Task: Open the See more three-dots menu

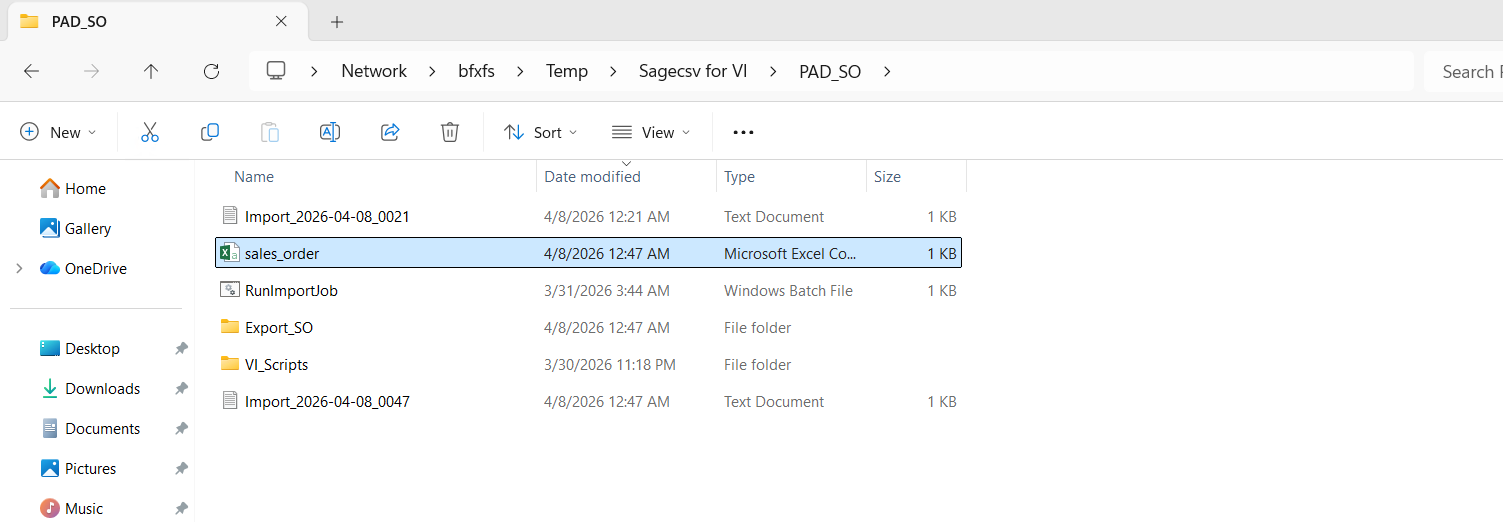Action: pos(743,132)
